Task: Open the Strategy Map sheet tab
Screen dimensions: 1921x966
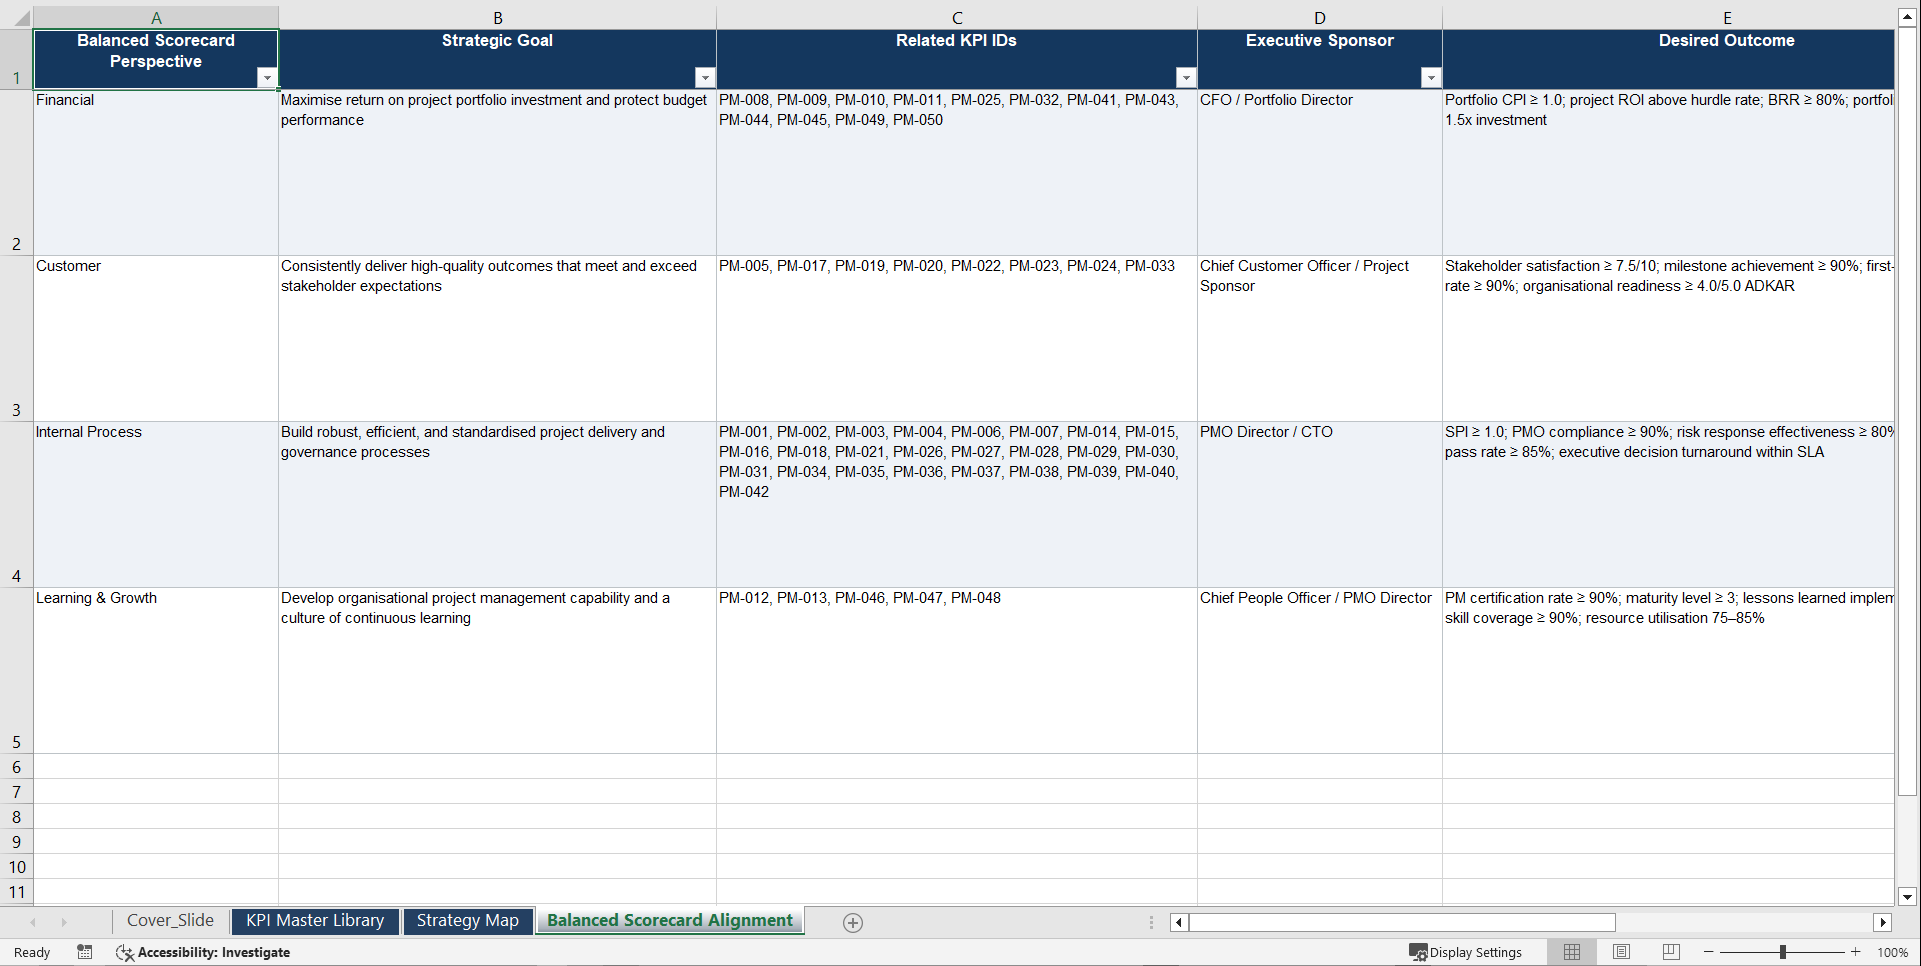Action: pyautogui.click(x=467, y=921)
